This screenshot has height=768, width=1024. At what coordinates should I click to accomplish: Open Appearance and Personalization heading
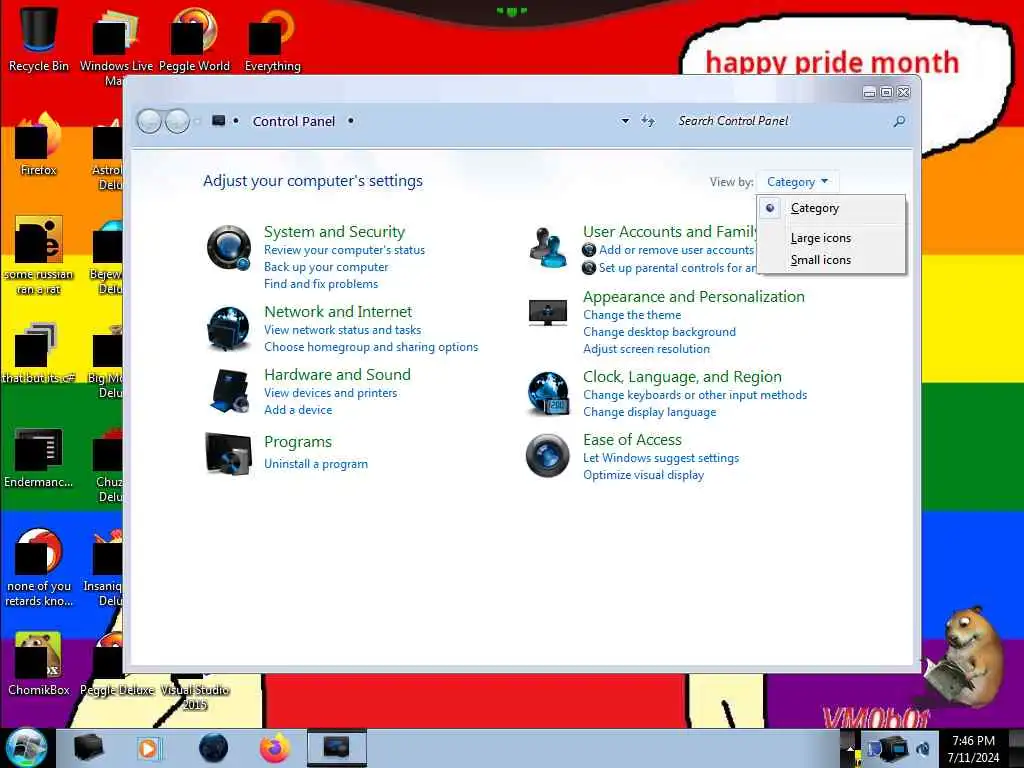point(694,297)
